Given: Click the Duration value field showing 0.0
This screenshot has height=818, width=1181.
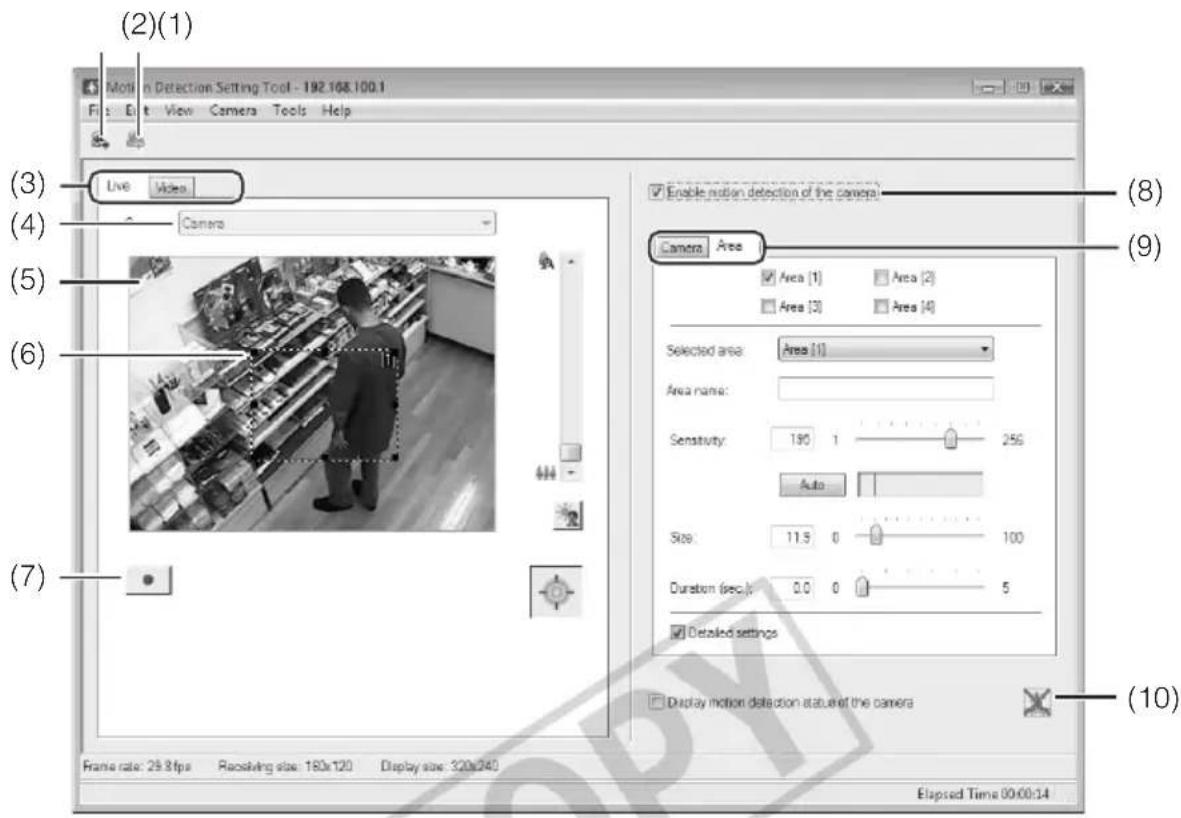Looking at the screenshot, I should pos(793,588).
